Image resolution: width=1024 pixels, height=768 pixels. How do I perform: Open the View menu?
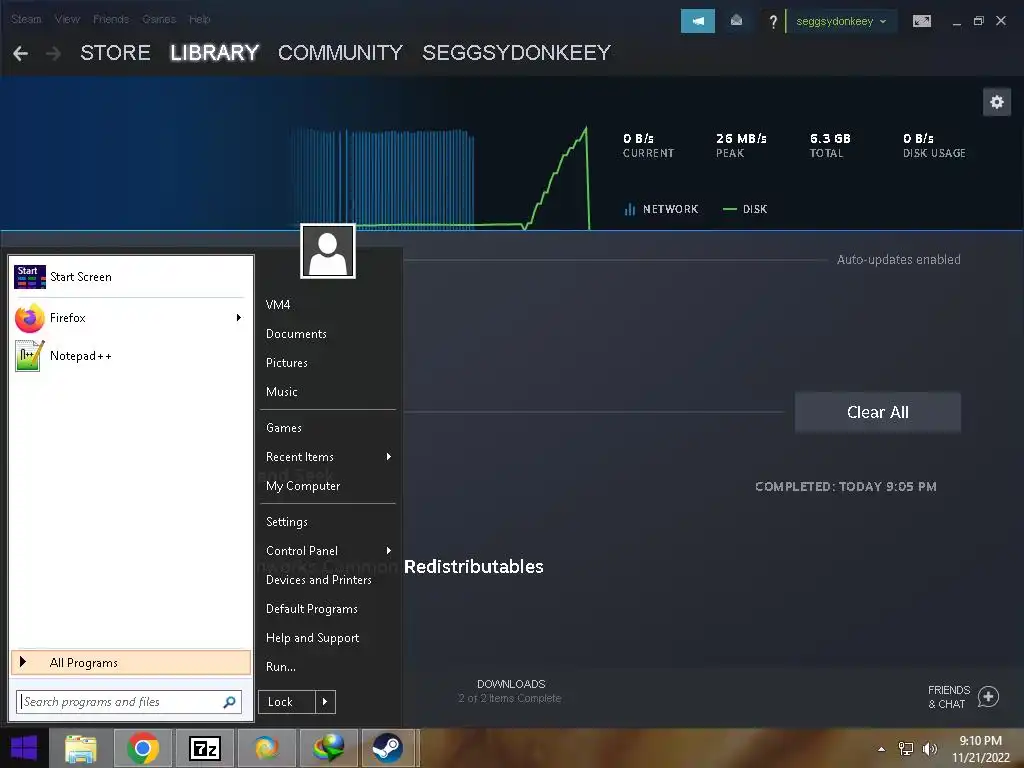[67, 20]
